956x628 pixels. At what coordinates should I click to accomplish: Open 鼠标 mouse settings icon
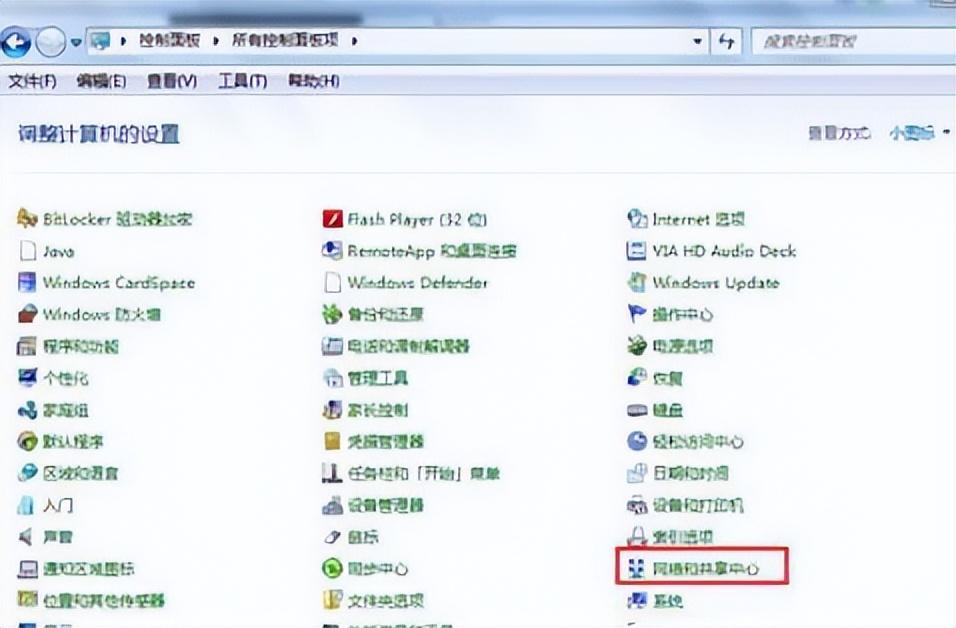[332, 537]
